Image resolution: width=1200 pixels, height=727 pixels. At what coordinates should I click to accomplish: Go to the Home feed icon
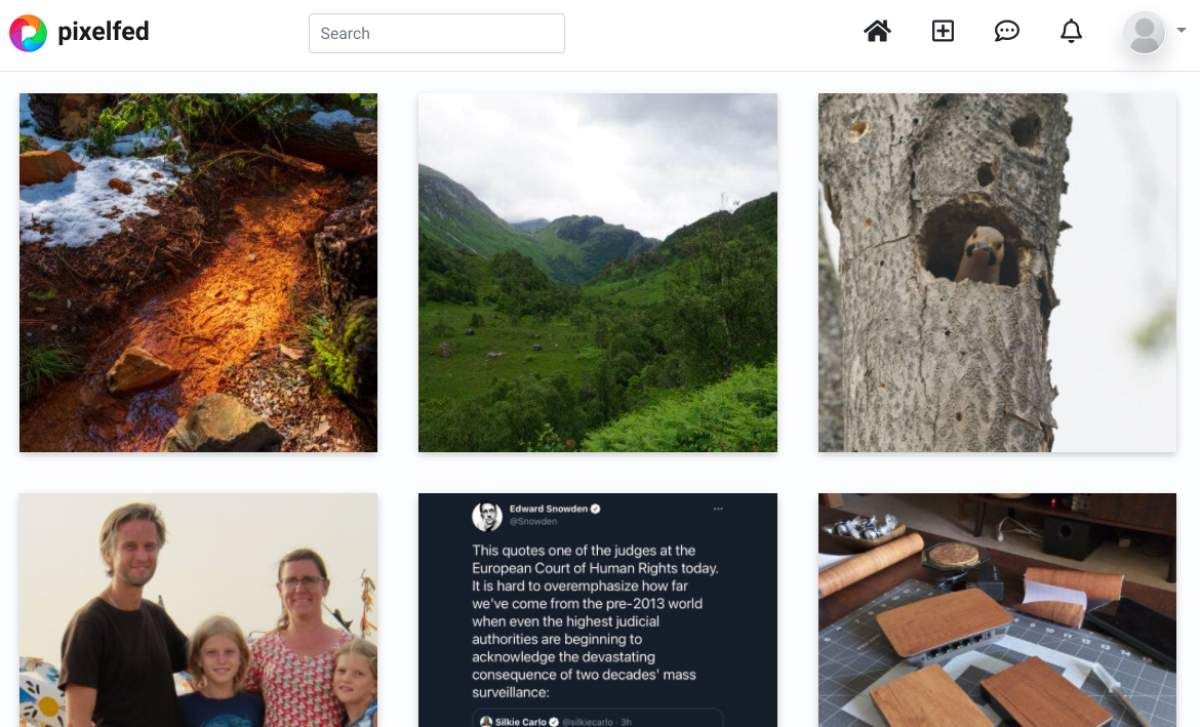(x=877, y=32)
